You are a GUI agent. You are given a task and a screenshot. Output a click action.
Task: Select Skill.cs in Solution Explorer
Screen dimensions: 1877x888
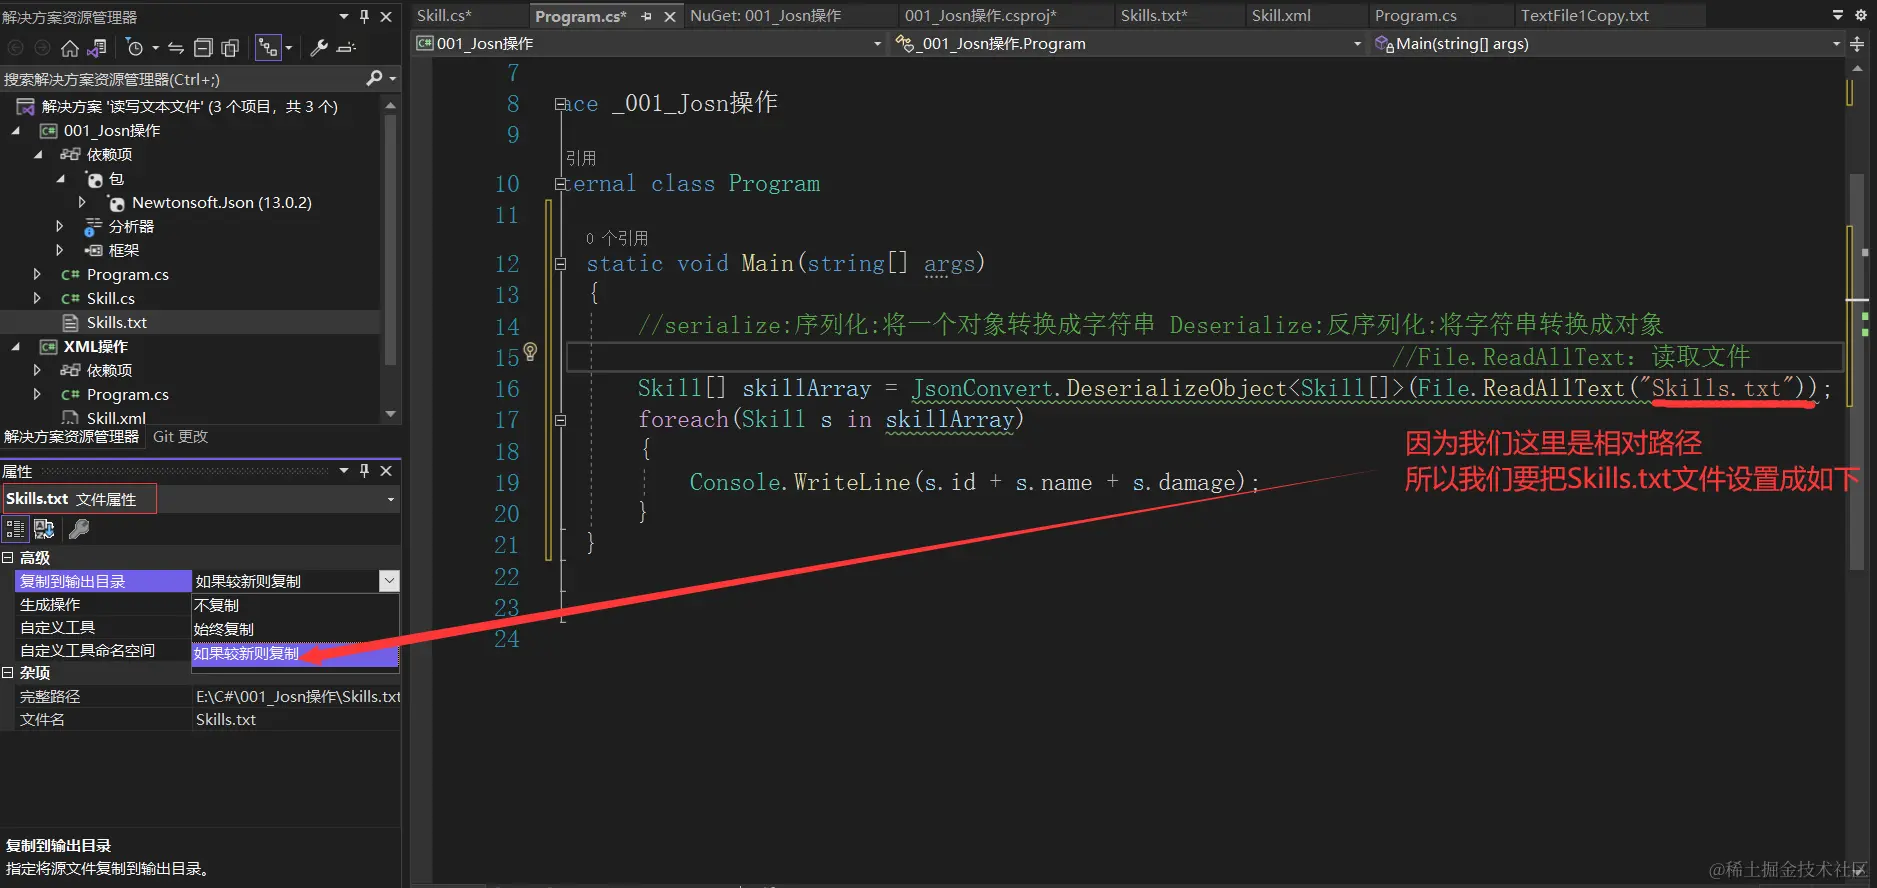pyautogui.click(x=110, y=298)
